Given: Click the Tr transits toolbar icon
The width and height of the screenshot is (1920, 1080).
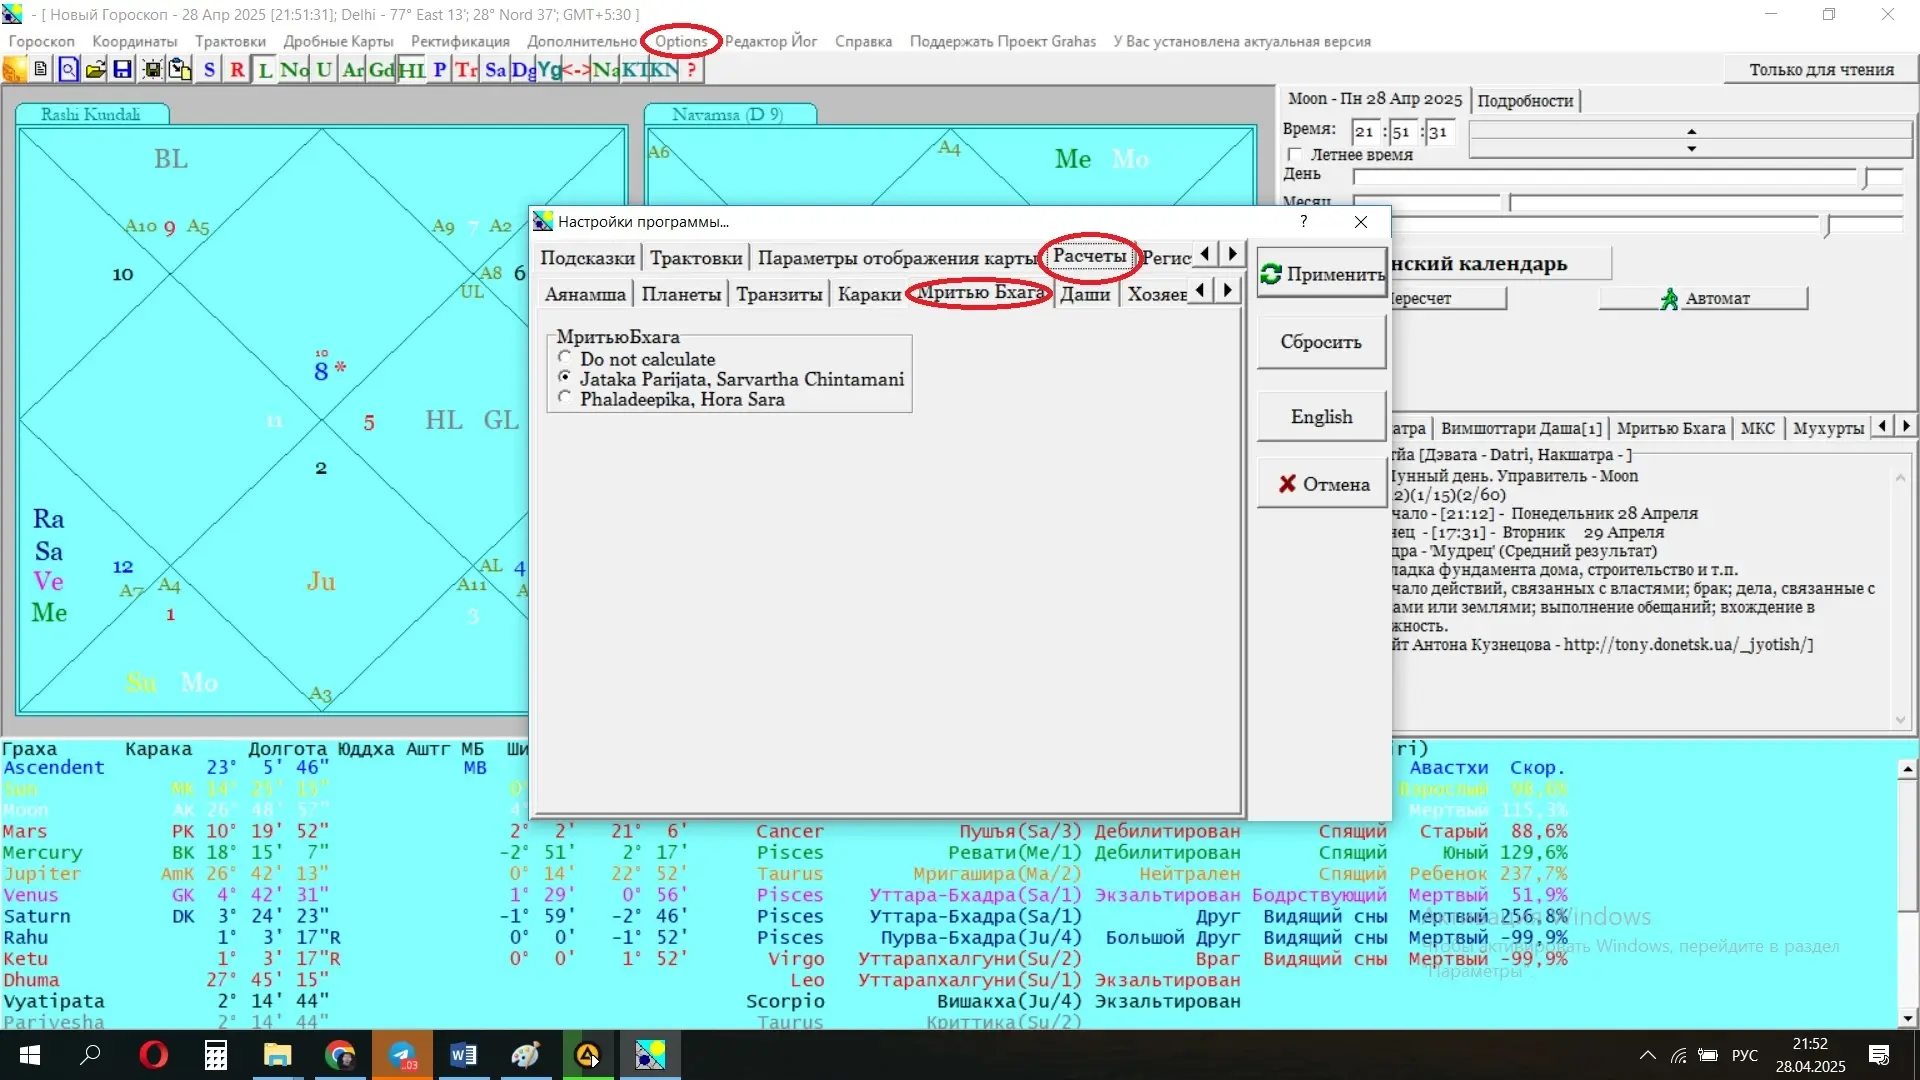Looking at the screenshot, I should [466, 70].
